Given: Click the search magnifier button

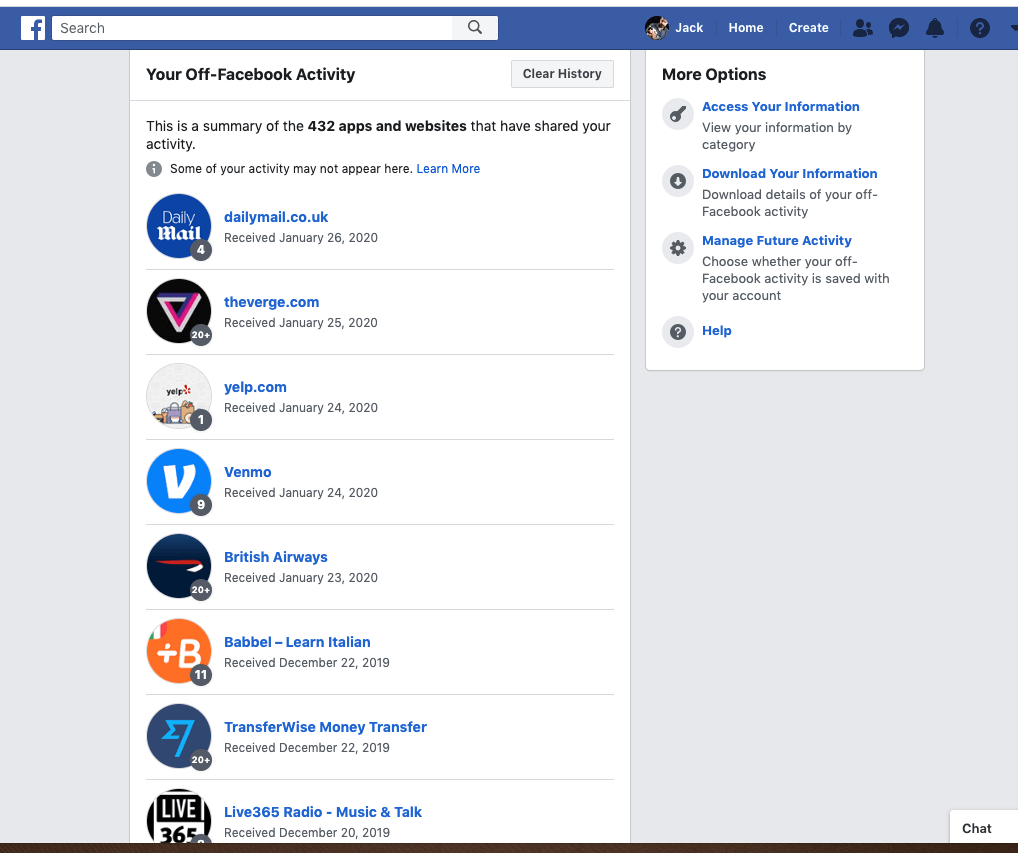Looking at the screenshot, I should [x=475, y=28].
